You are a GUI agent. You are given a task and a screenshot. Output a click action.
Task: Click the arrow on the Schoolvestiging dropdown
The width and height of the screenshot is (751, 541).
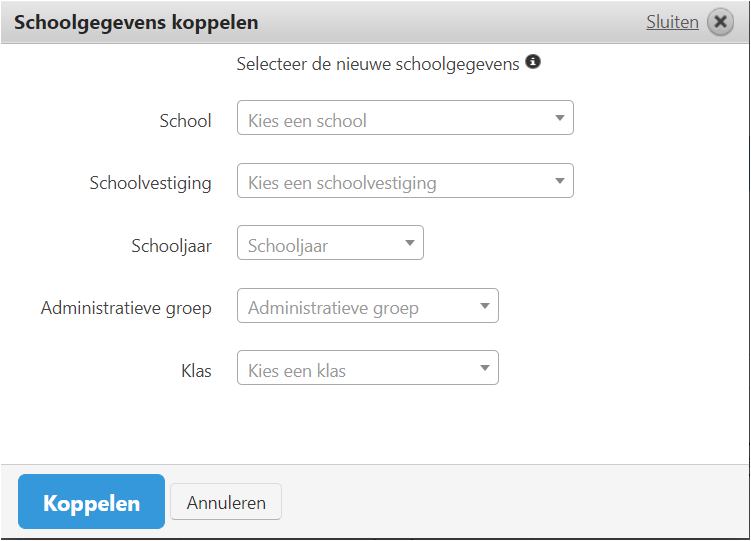click(559, 182)
